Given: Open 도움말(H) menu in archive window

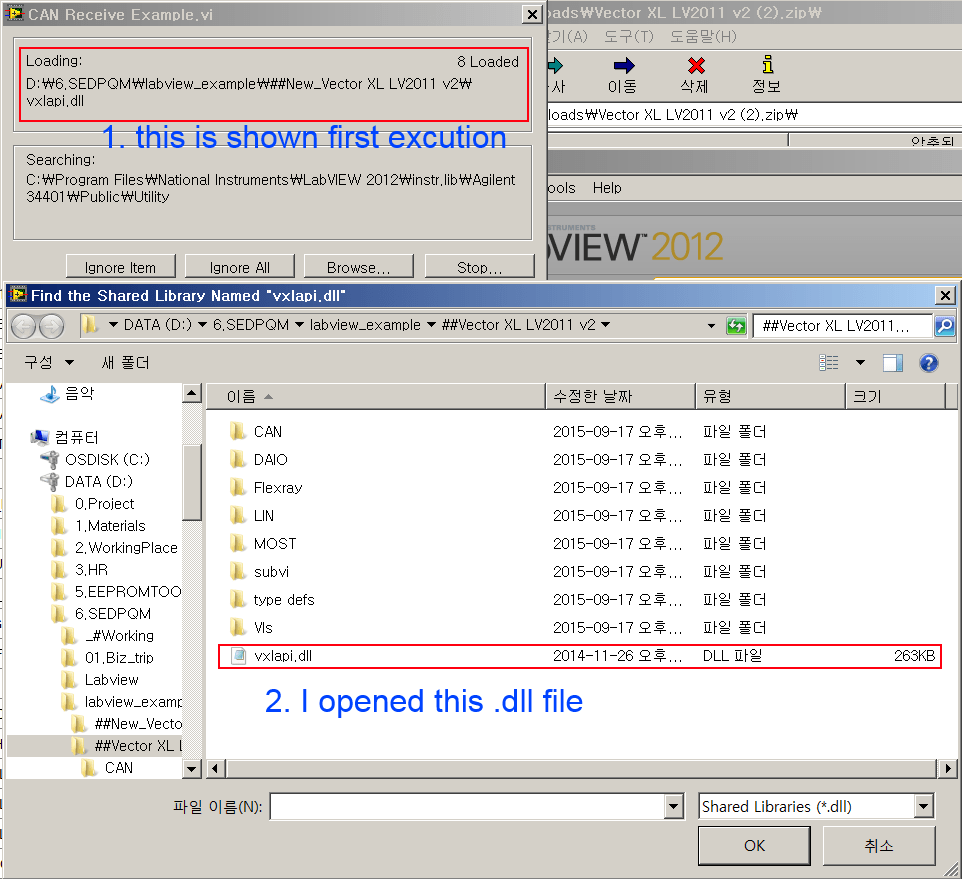Looking at the screenshot, I should click(x=703, y=37).
